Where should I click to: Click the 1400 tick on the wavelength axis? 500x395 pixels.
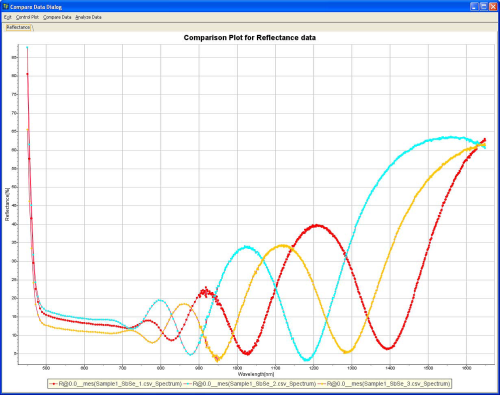tap(390, 368)
